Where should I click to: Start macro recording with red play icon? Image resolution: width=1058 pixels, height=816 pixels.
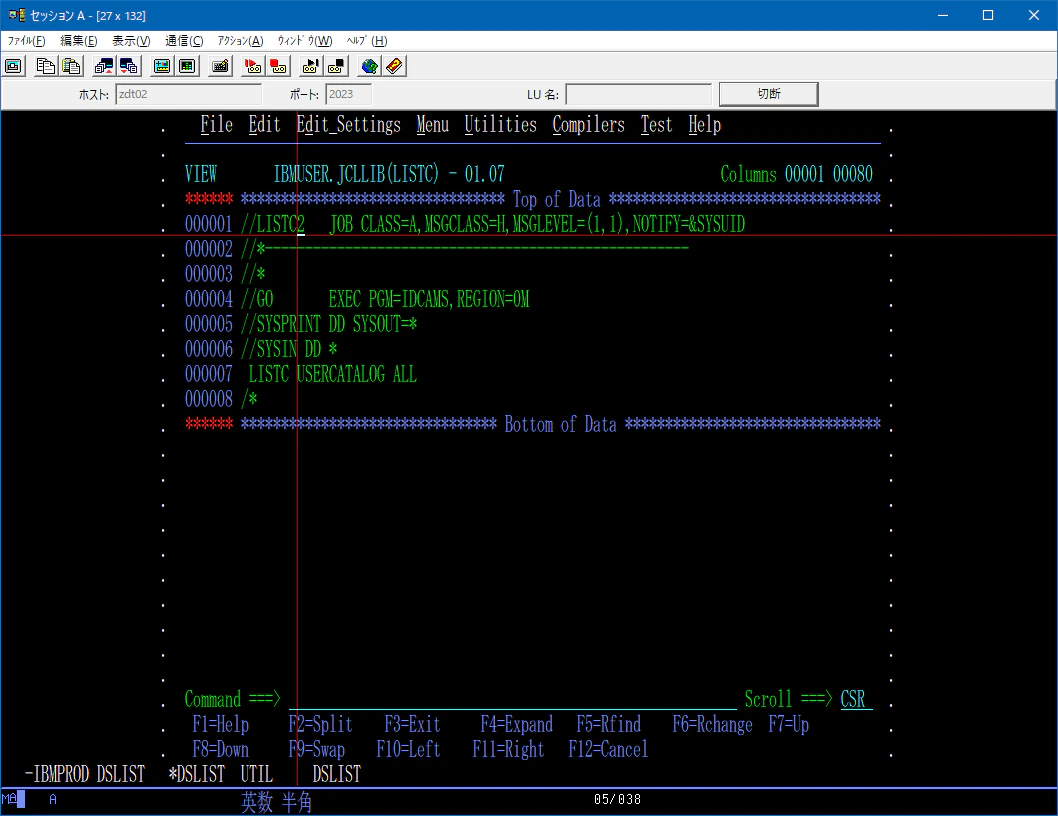point(253,66)
